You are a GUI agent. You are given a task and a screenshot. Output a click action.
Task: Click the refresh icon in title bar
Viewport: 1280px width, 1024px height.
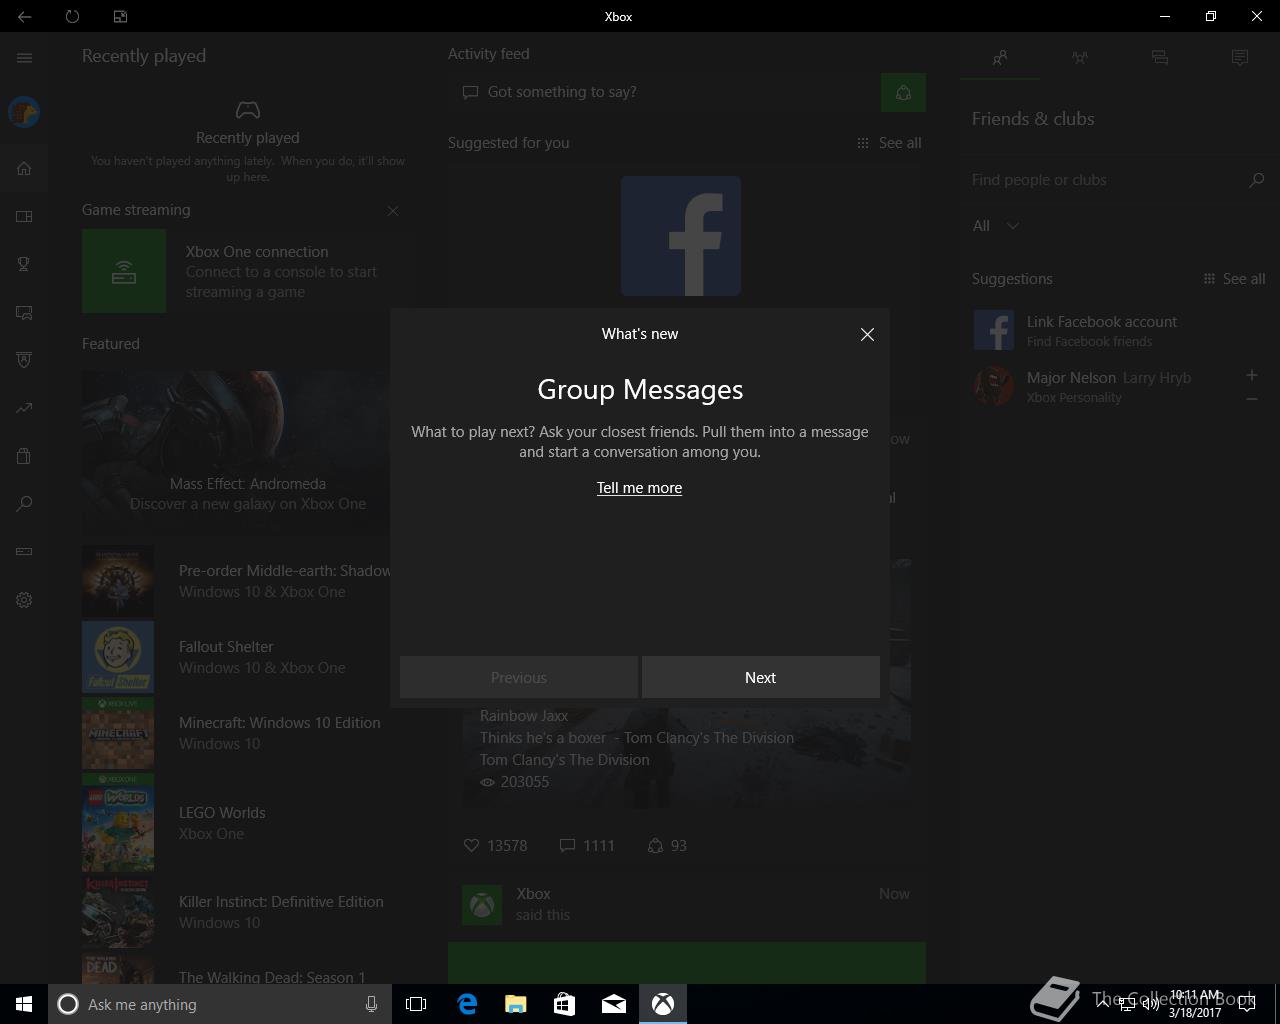pos(72,16)
